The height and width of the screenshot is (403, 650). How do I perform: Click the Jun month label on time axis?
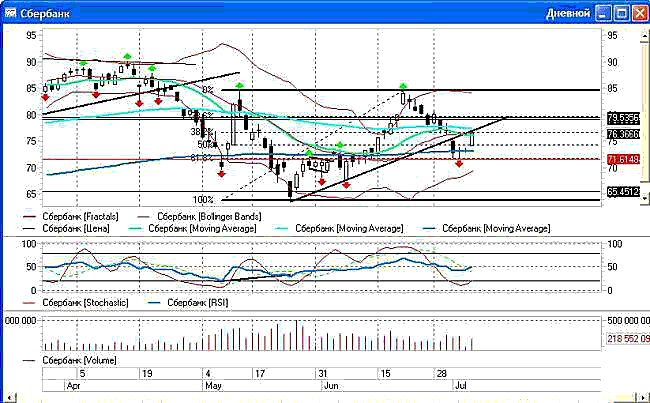pos(331,386)
